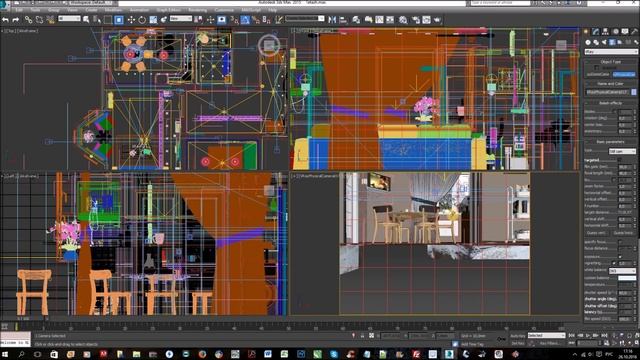Select the Geometry category in Create panel
This screenshot has height=360, width=640.
pyautogui.click(x=588, y=42)
